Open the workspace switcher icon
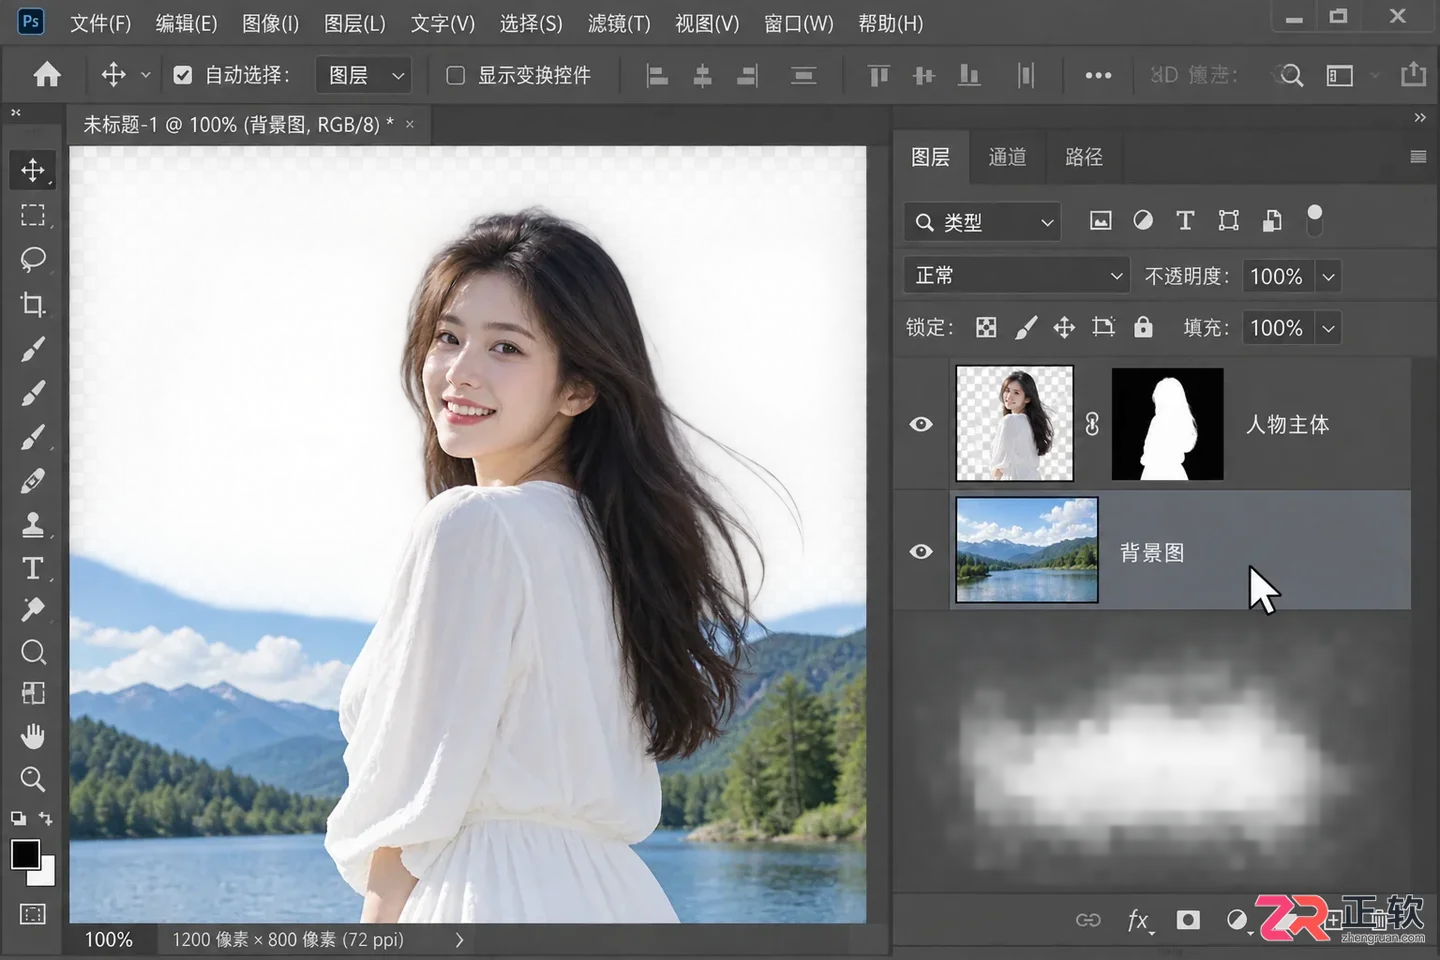 [1340, 75]
